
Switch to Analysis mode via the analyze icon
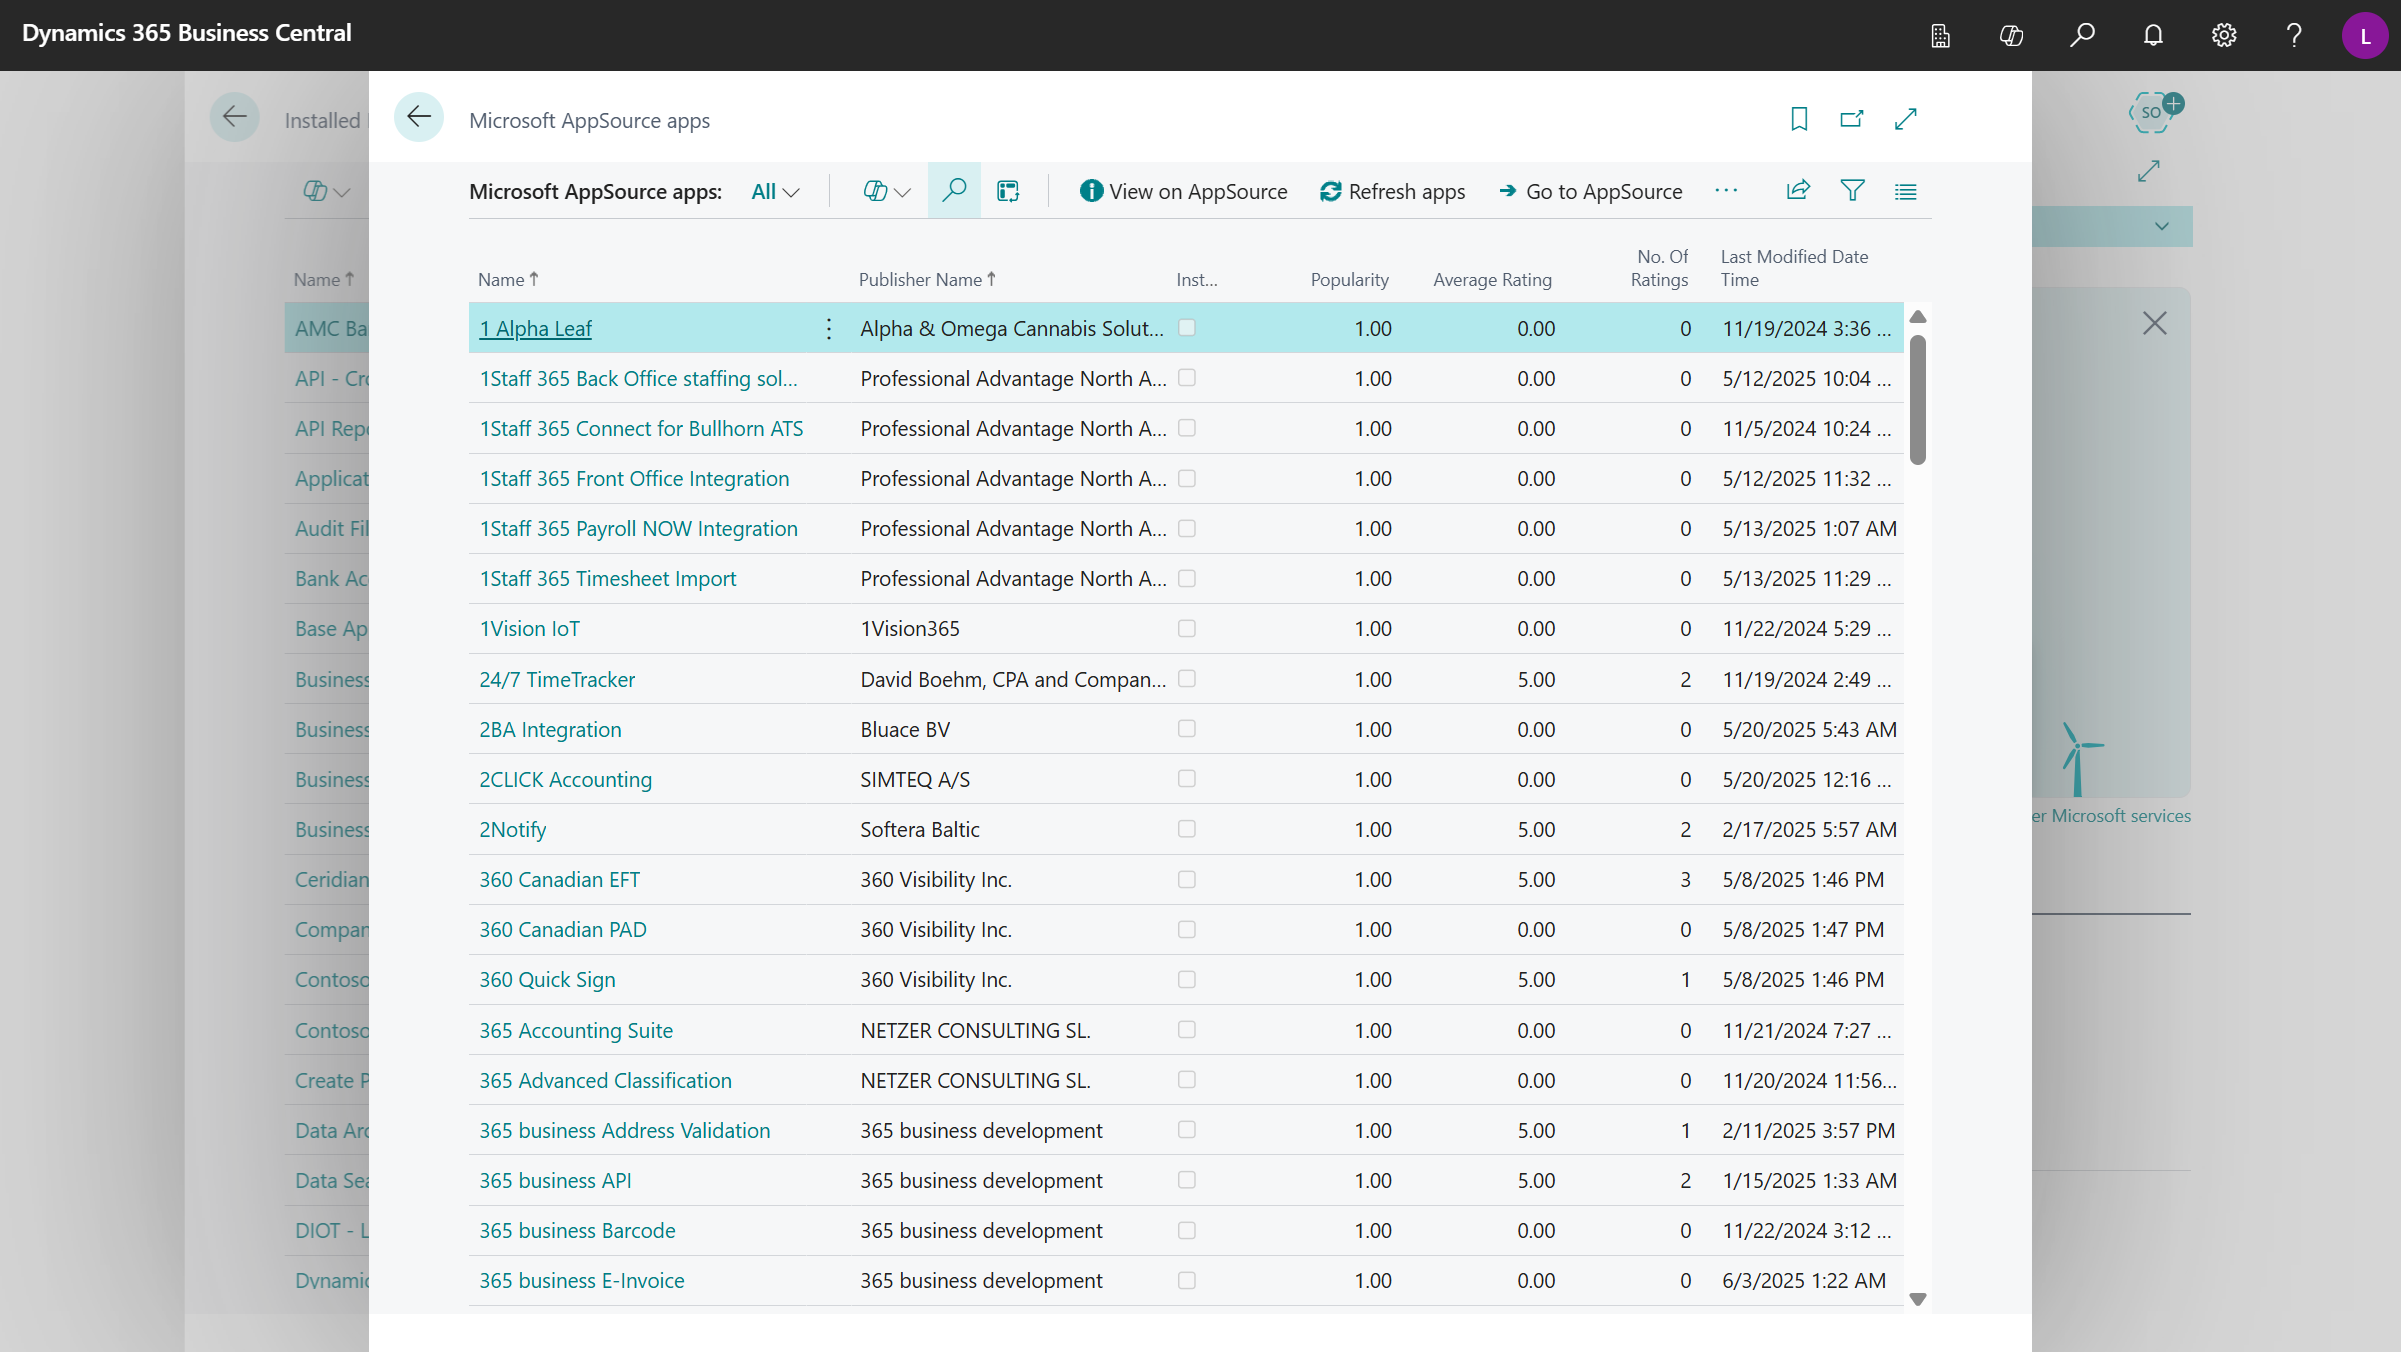coord(1007,190)
